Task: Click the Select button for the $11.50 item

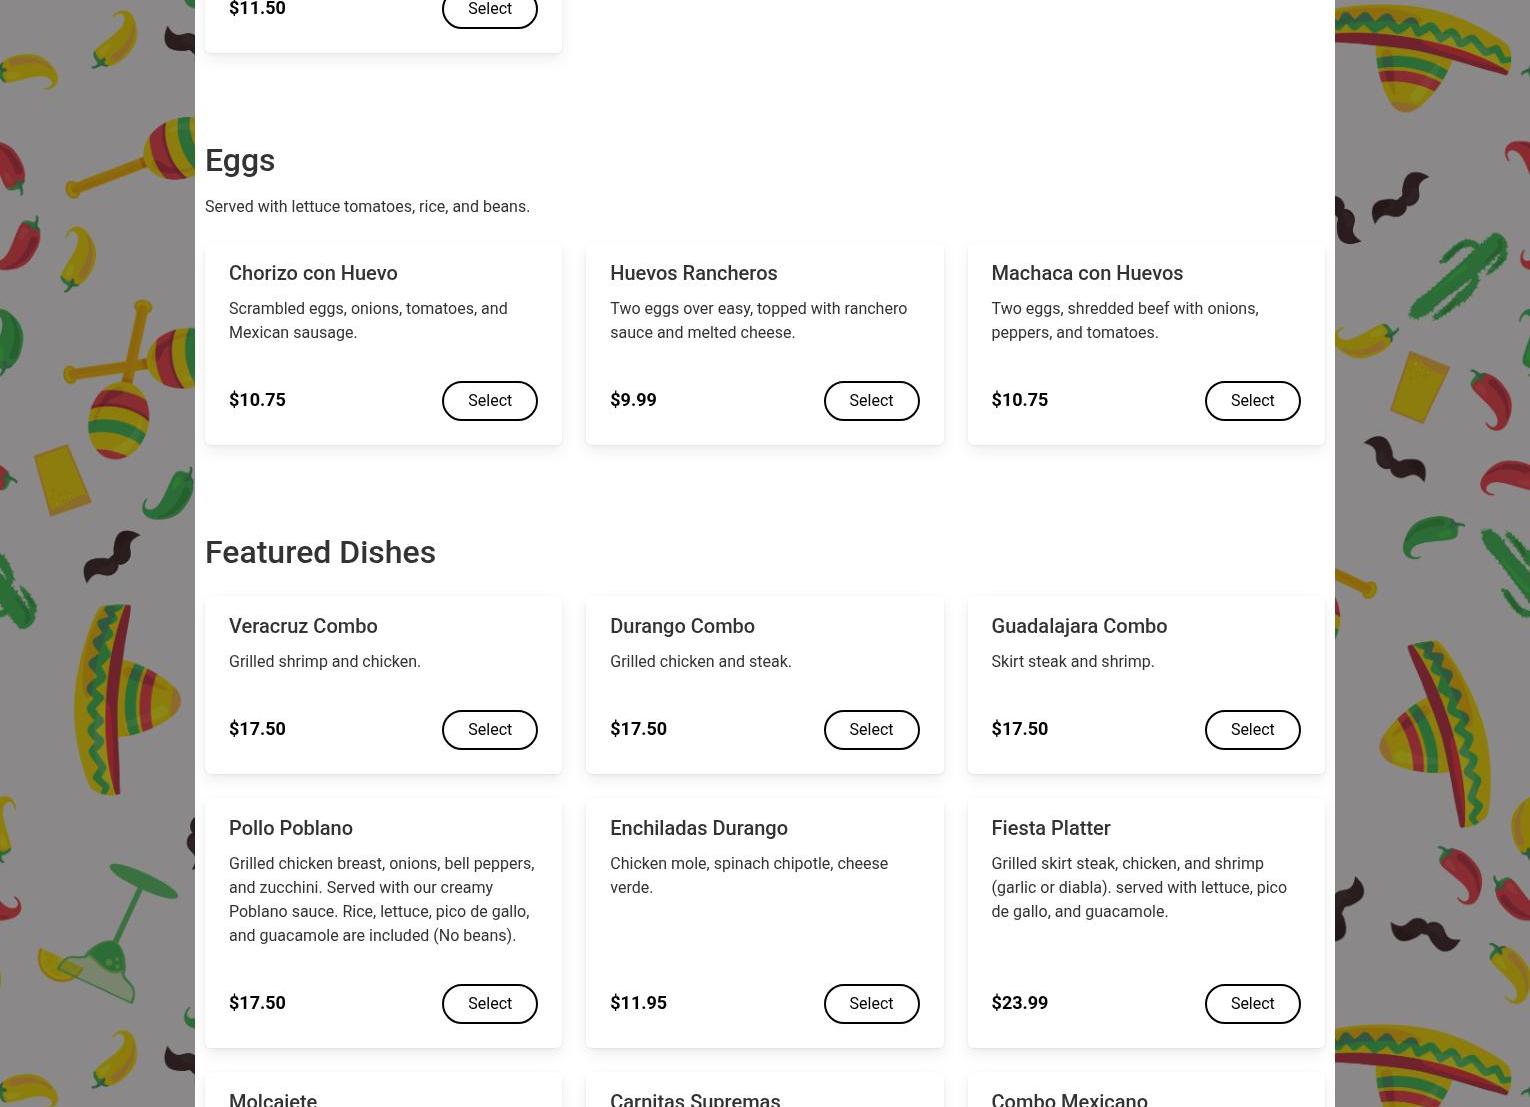Action: coord(490,10)
